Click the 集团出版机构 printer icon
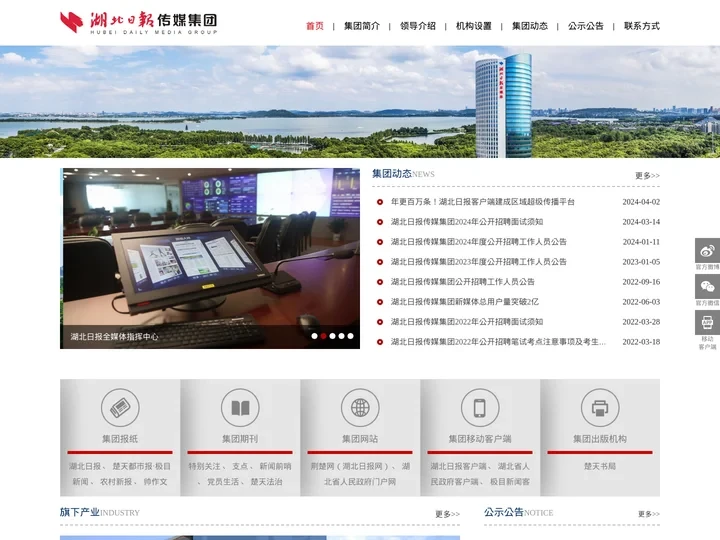The height and width of the screenshot is (540, 720). point(600,407)
